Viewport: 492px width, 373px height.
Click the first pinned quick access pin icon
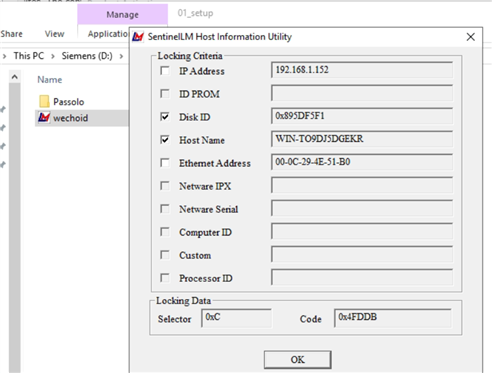pos(3,109)
